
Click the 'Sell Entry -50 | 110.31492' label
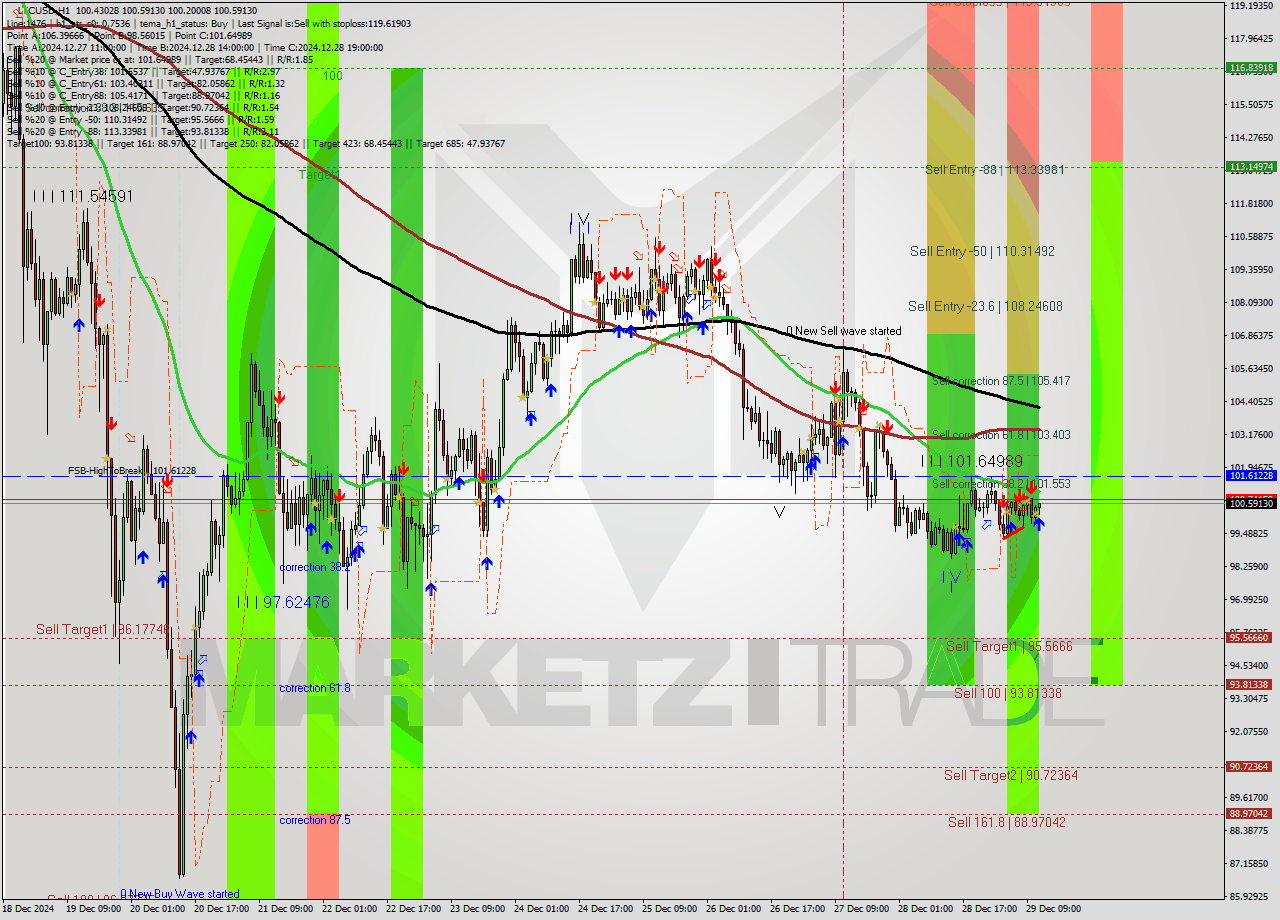click(982, 252)
